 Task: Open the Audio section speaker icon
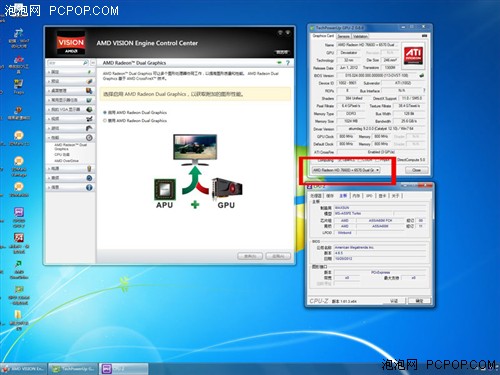(89, 178)
